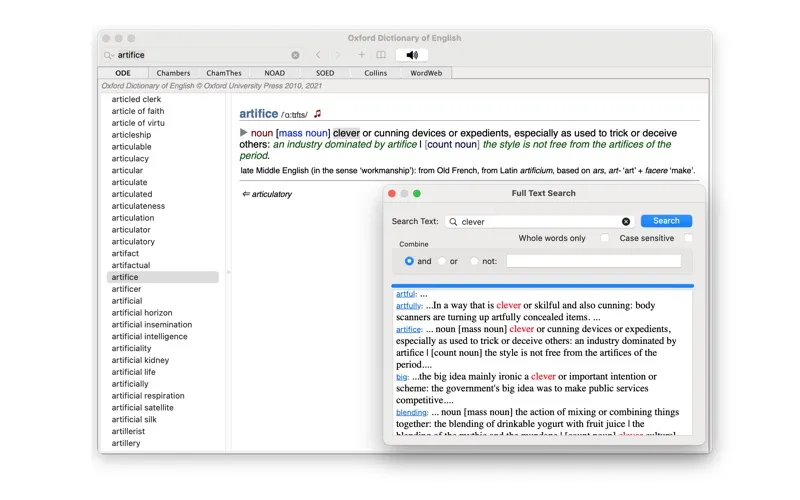Click the plus toolbar icon
Image resolution: width=800 pixels, height=500 pixels.
coord(361,55)
